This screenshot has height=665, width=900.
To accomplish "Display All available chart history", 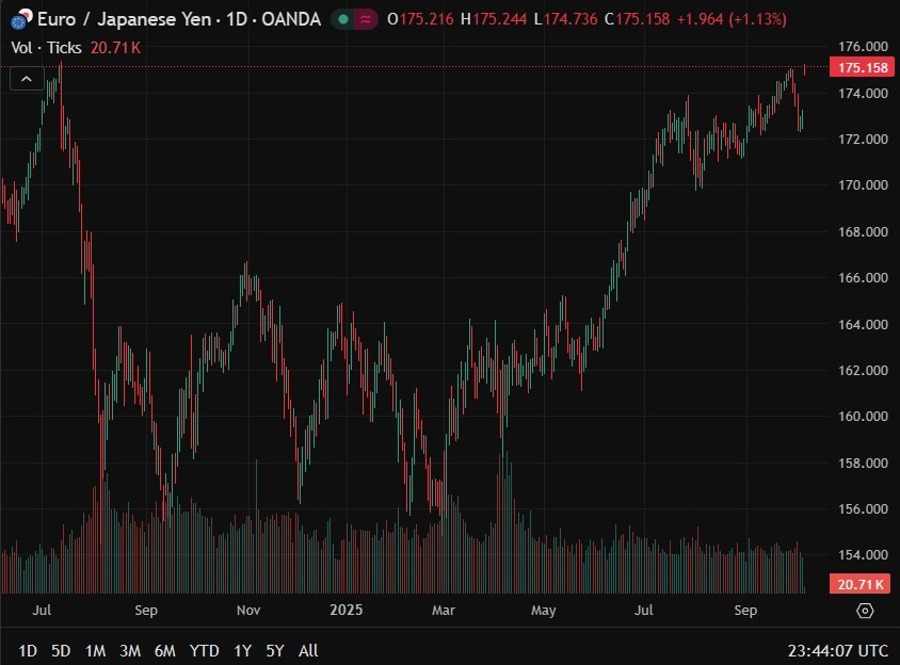I will [x=308, y=651].
